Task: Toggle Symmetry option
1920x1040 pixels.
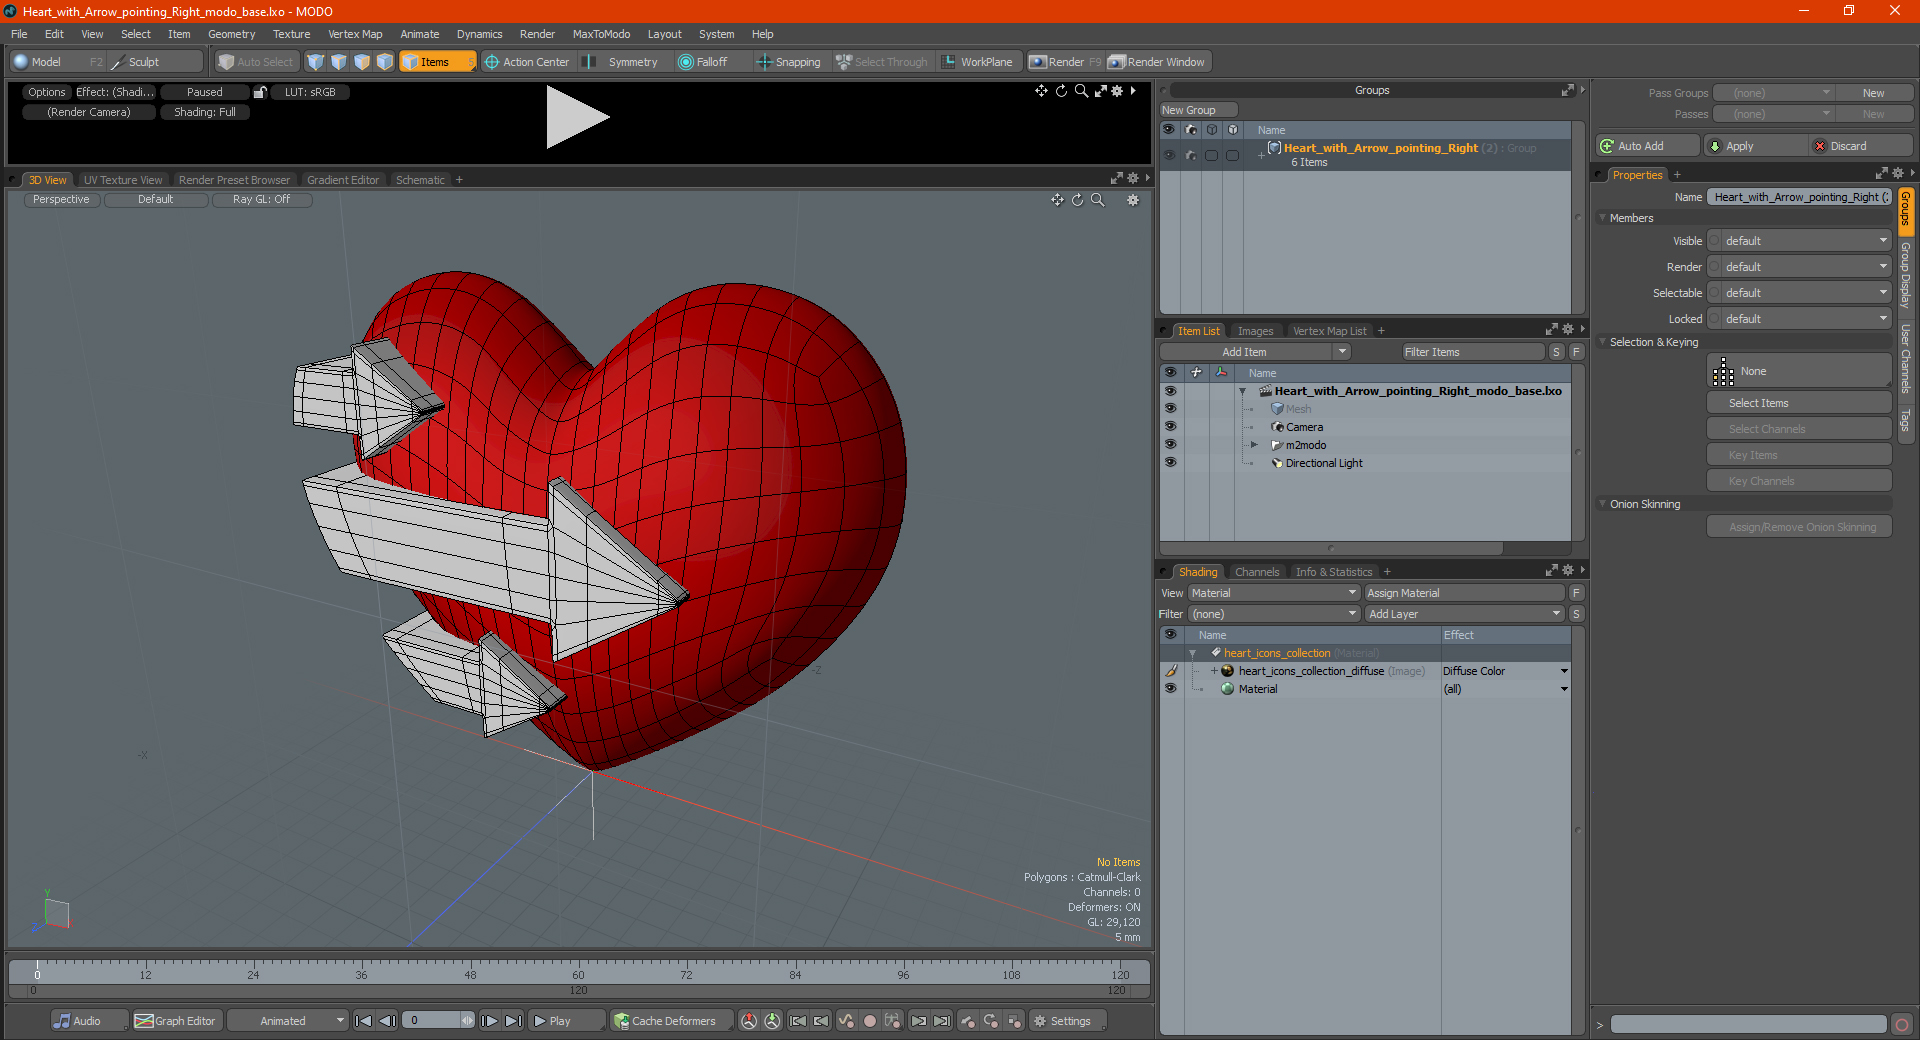Action: click(x=621, y=62)
